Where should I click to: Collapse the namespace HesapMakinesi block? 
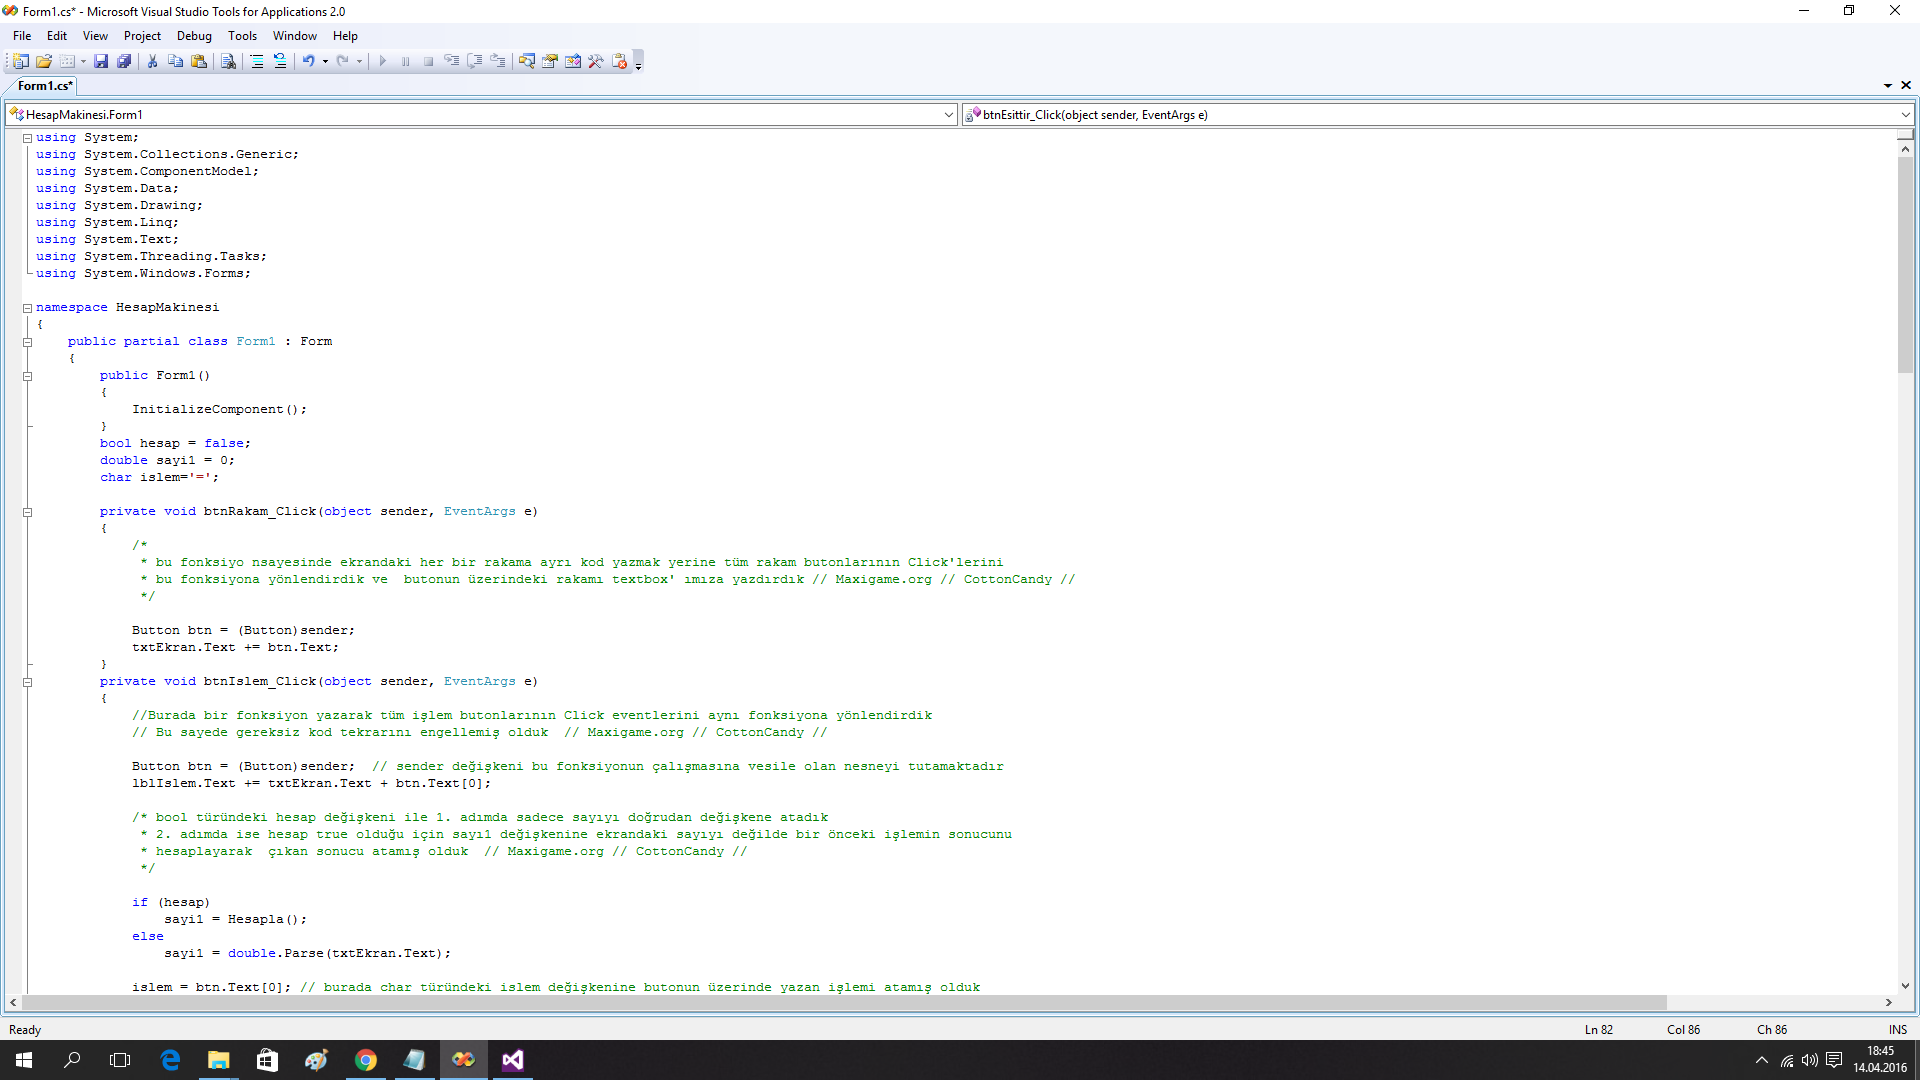[28, 308]
